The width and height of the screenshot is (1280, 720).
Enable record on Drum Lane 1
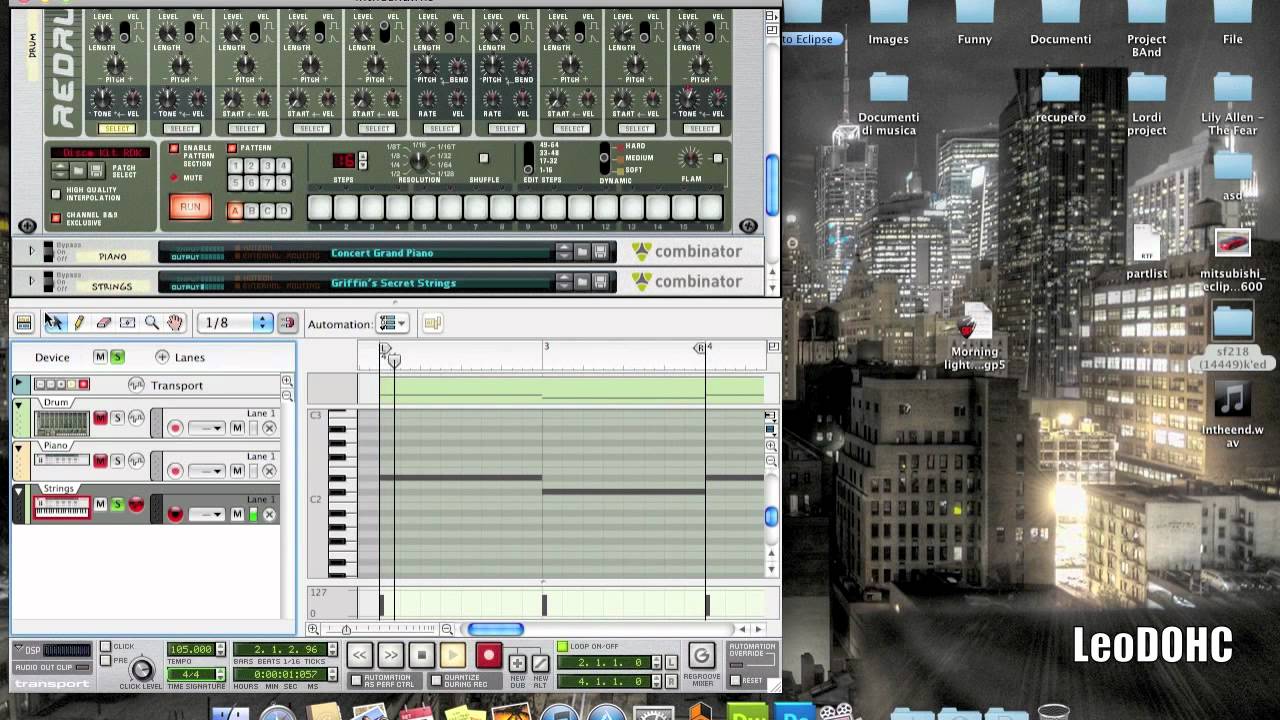(175, 428)
